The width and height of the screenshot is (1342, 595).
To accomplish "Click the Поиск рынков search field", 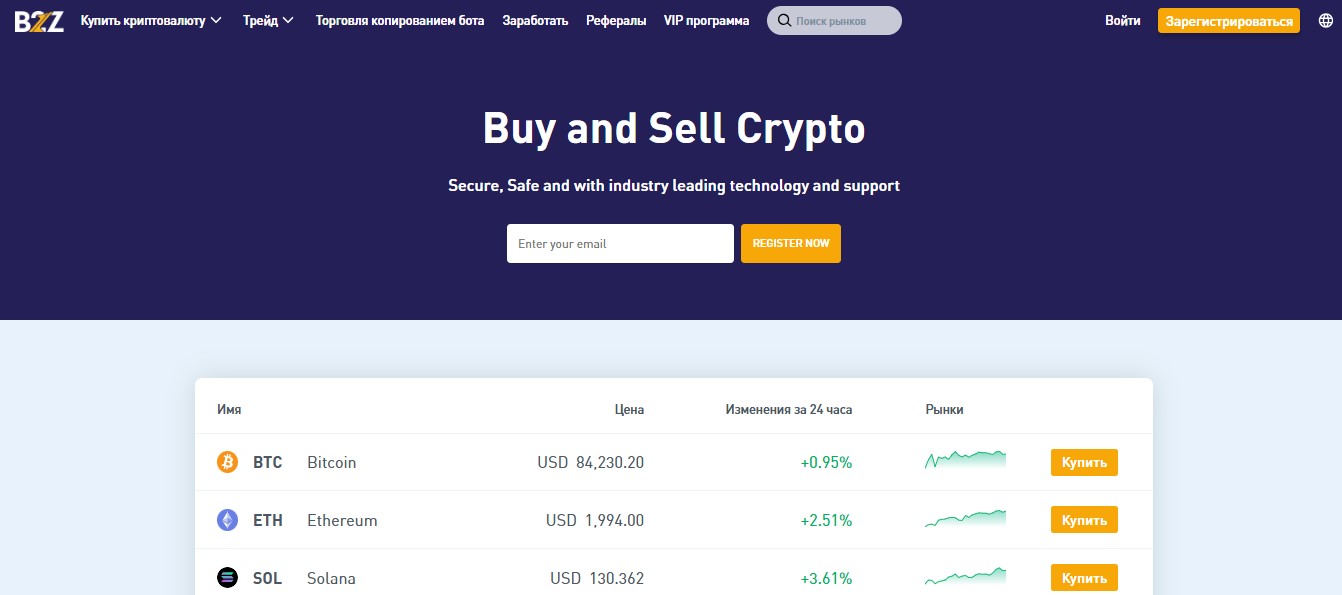I will coord(834,20).
